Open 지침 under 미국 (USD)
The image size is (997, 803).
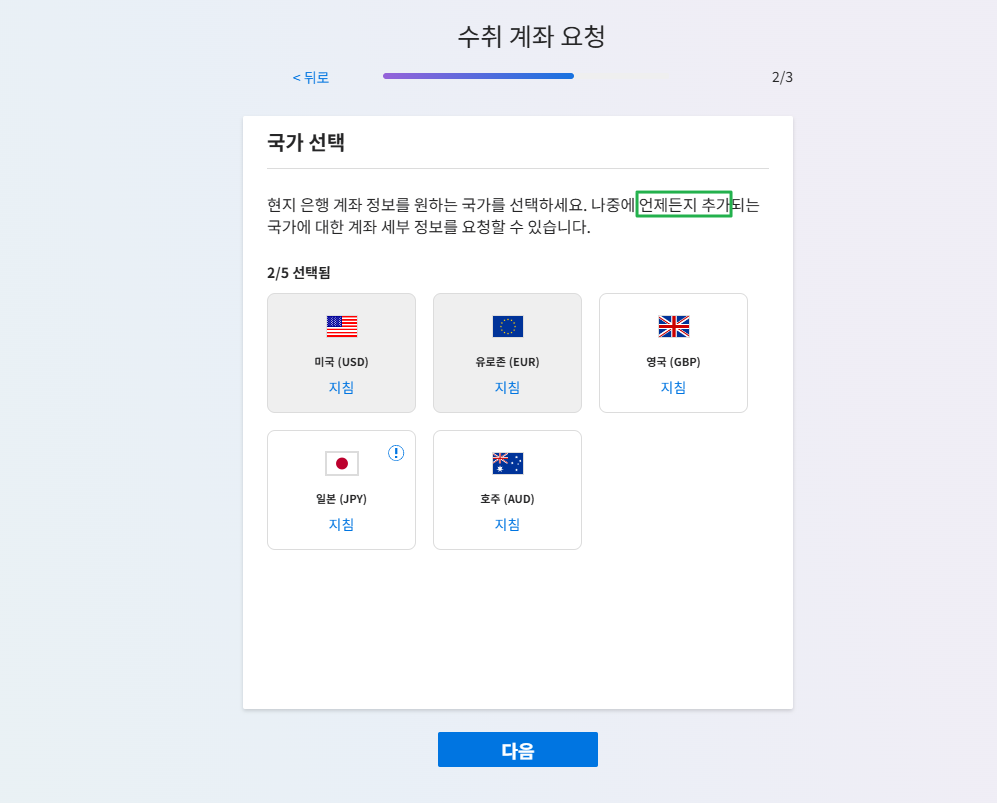341,389
